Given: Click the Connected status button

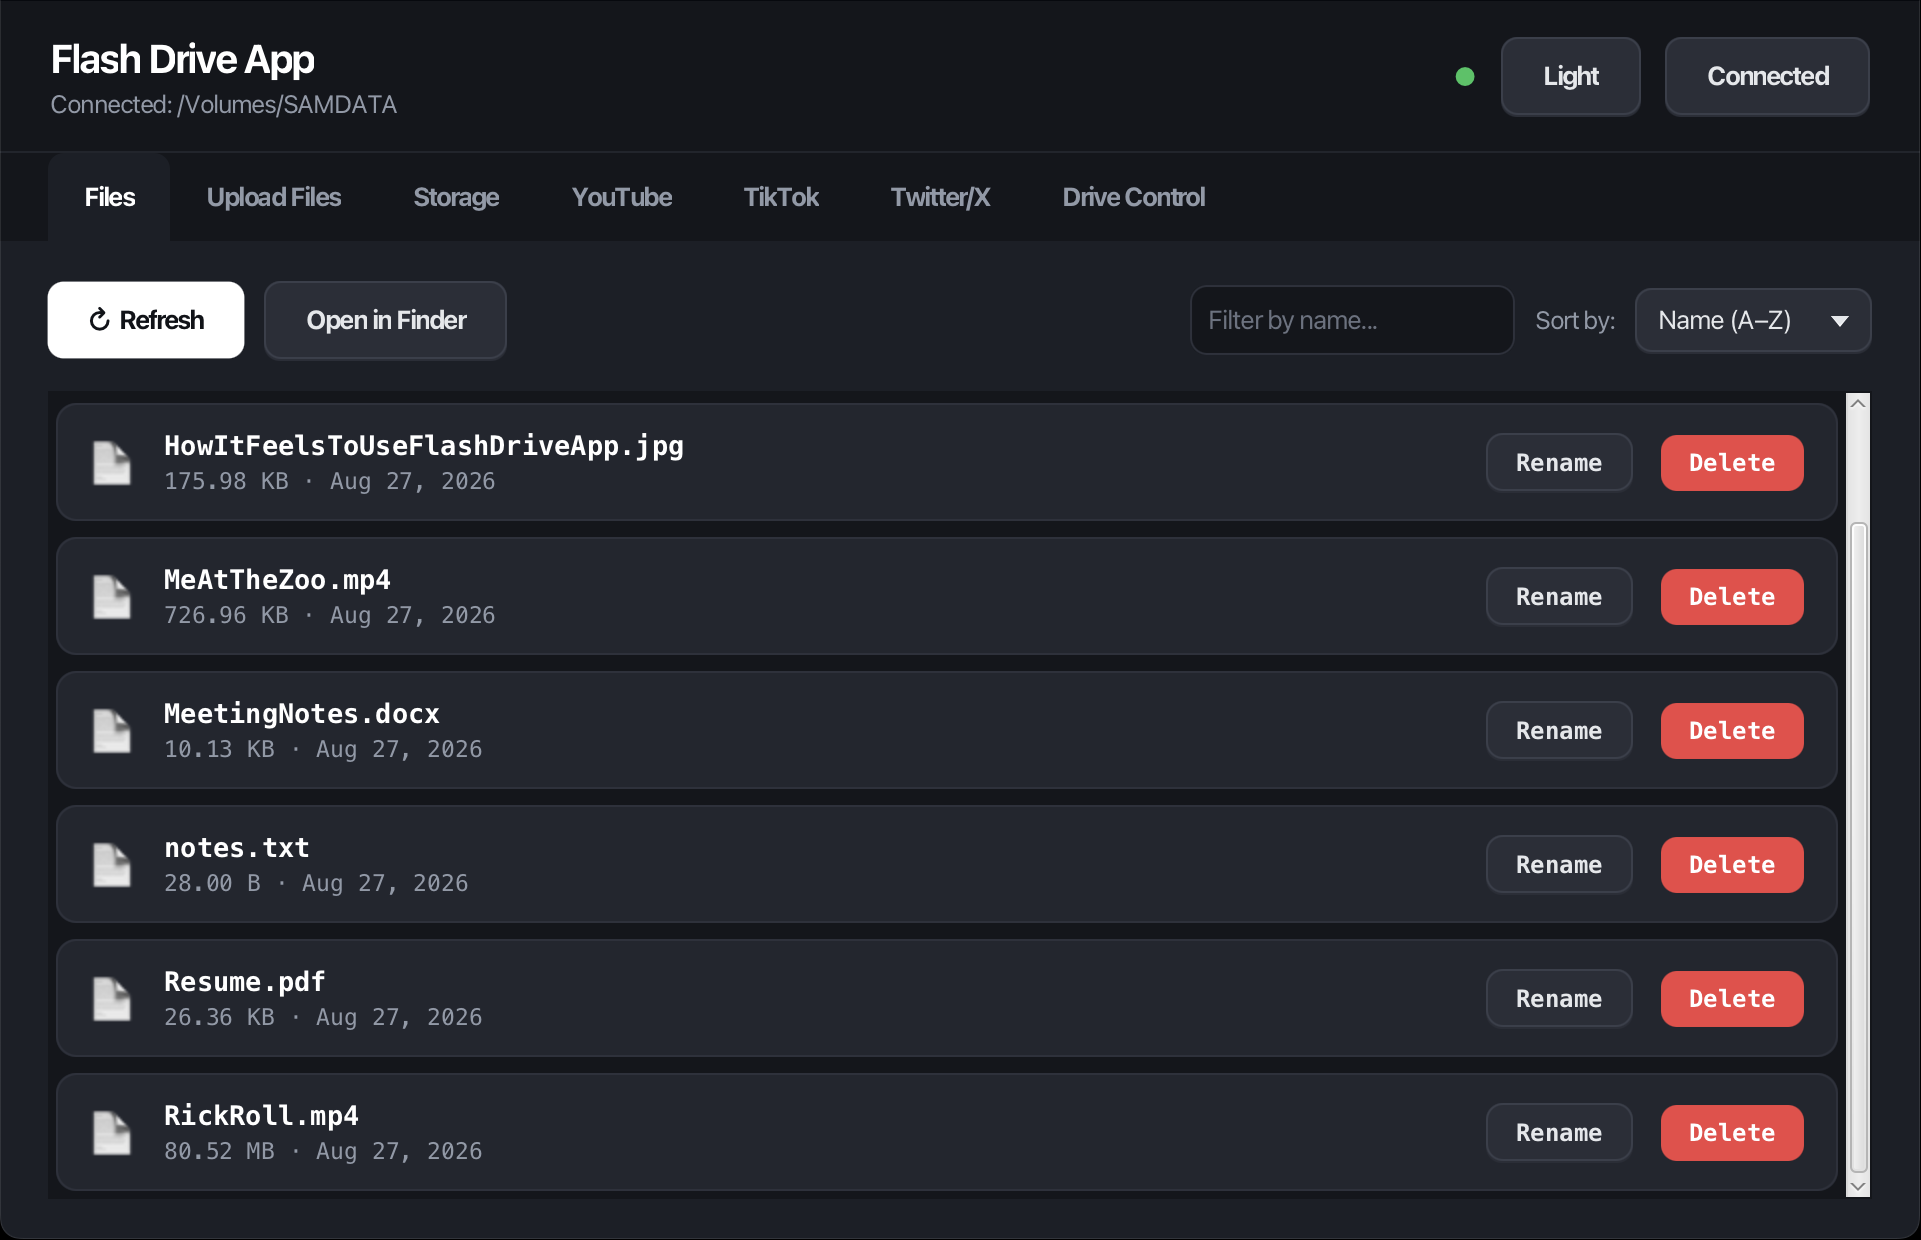Looking at the screenshot, I should pyautogui.click(x=1767, y=77).
